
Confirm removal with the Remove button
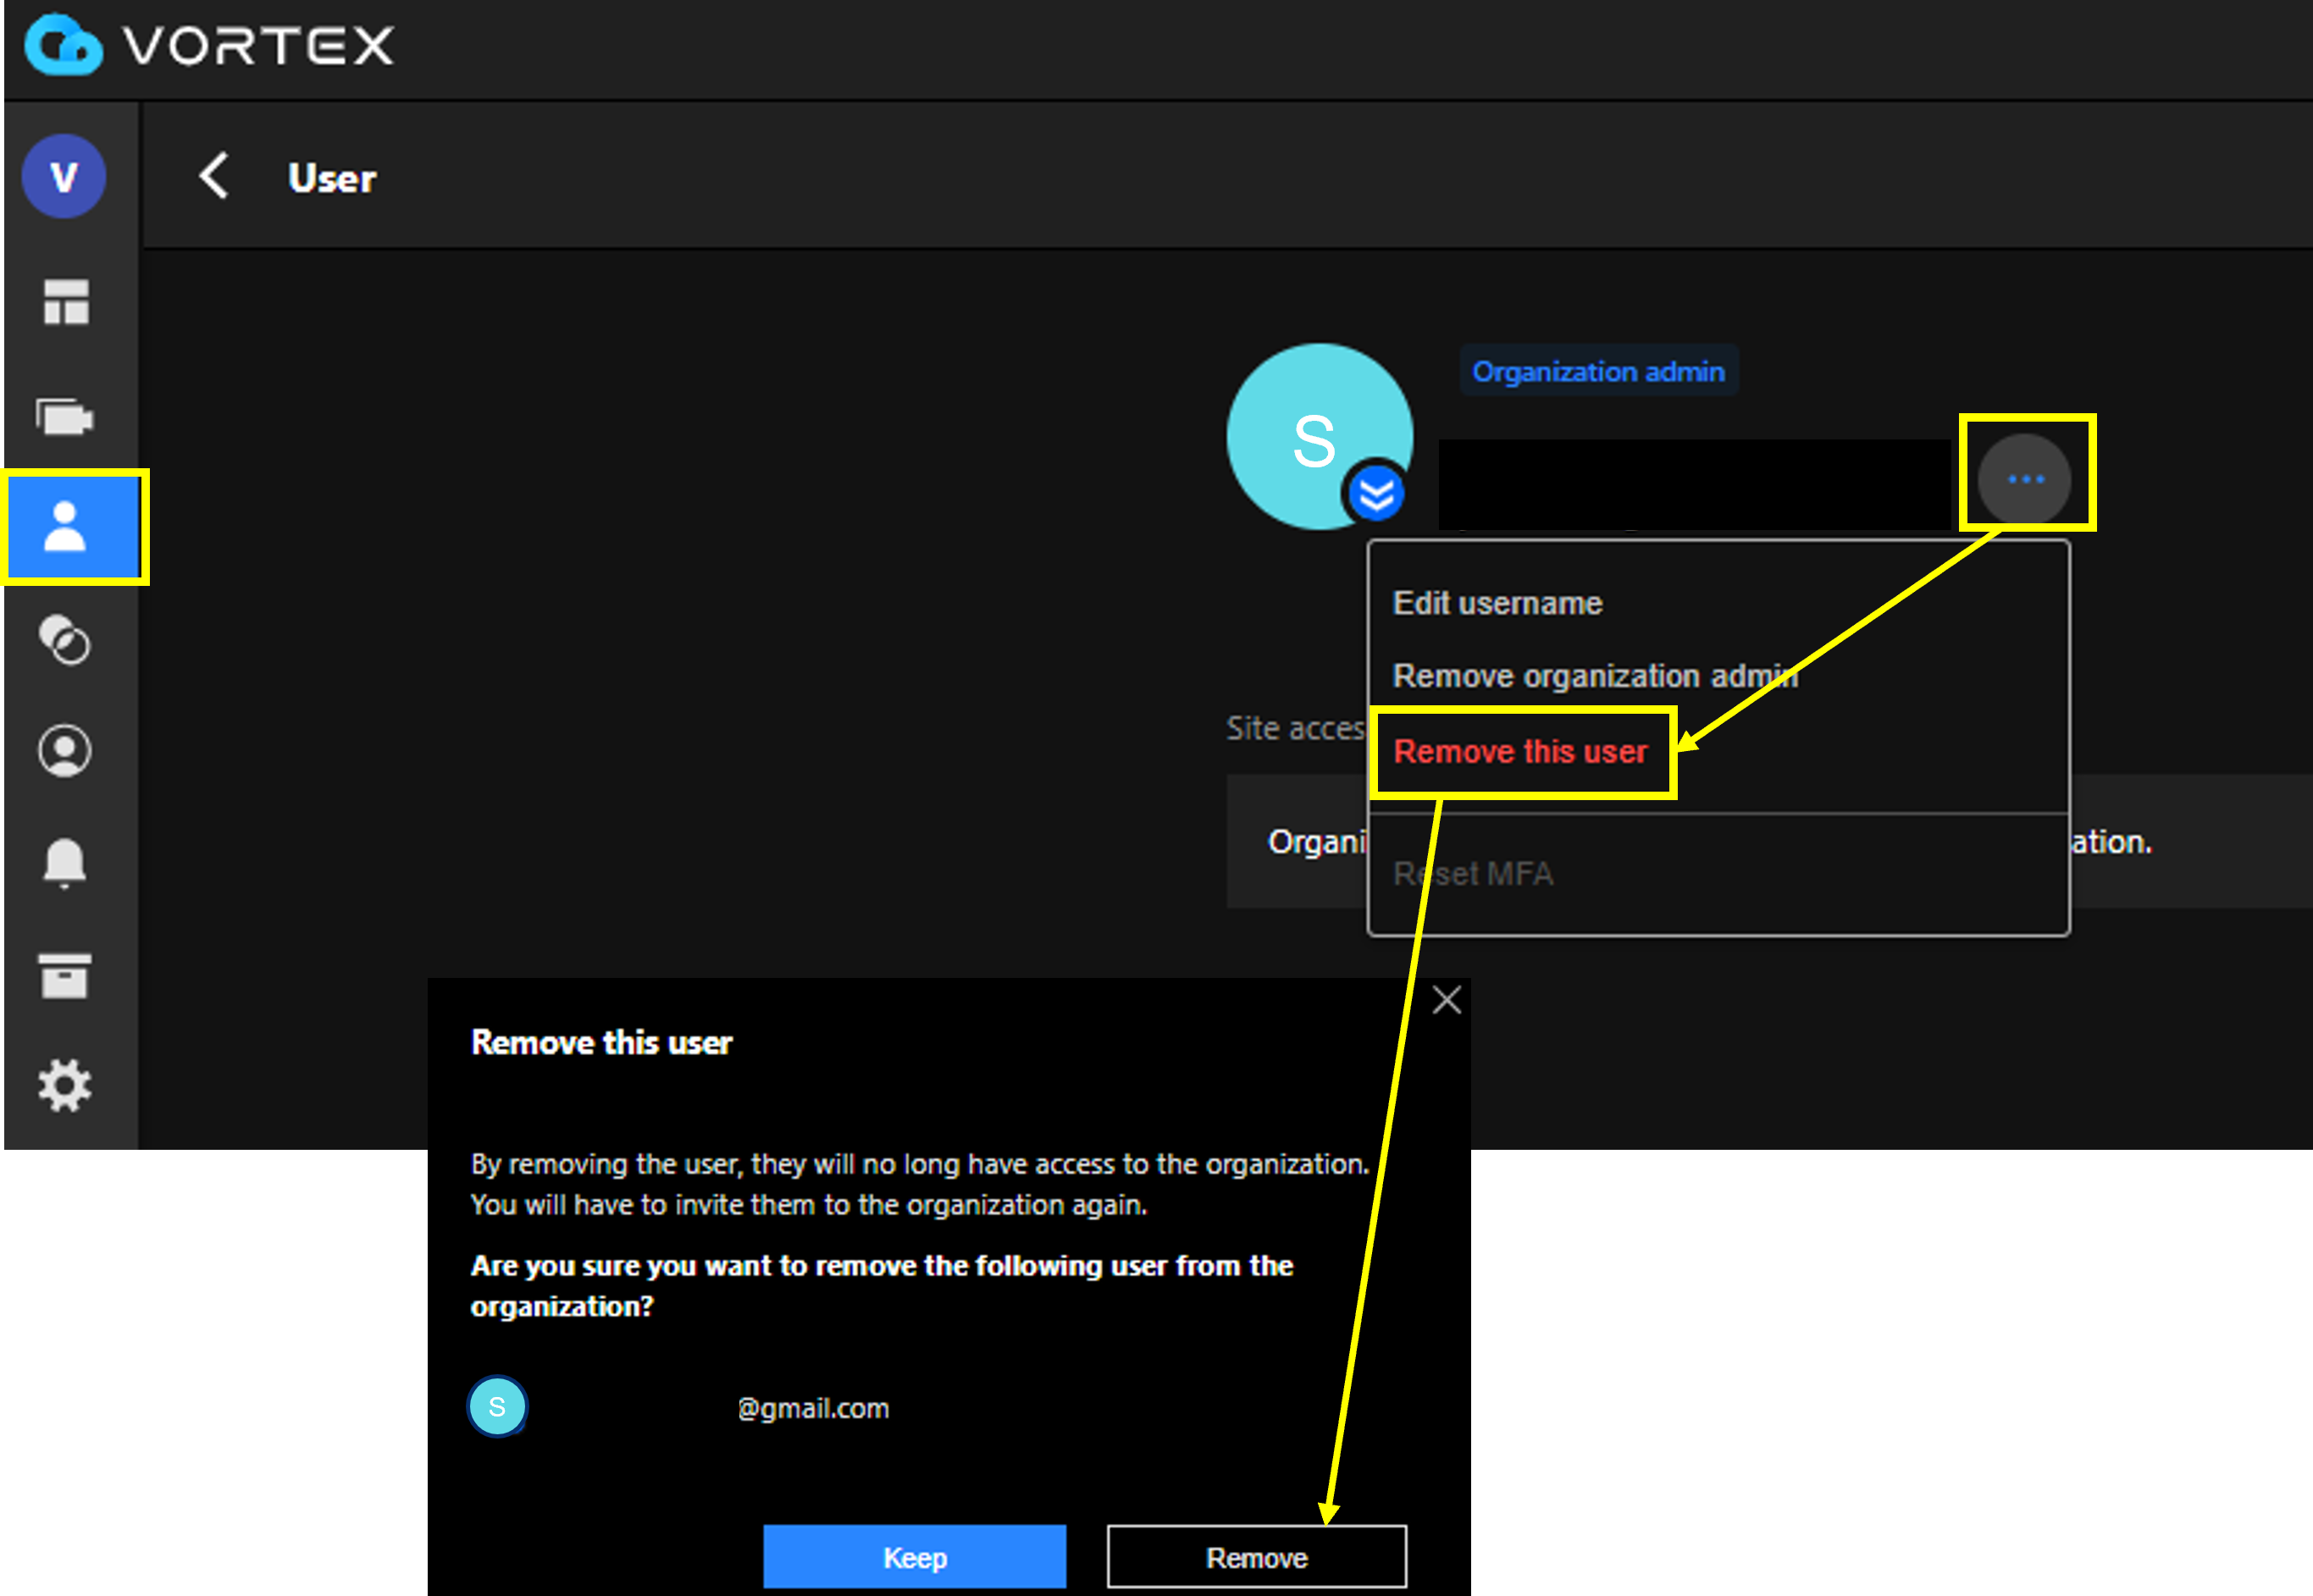tap(1256, 1556)
